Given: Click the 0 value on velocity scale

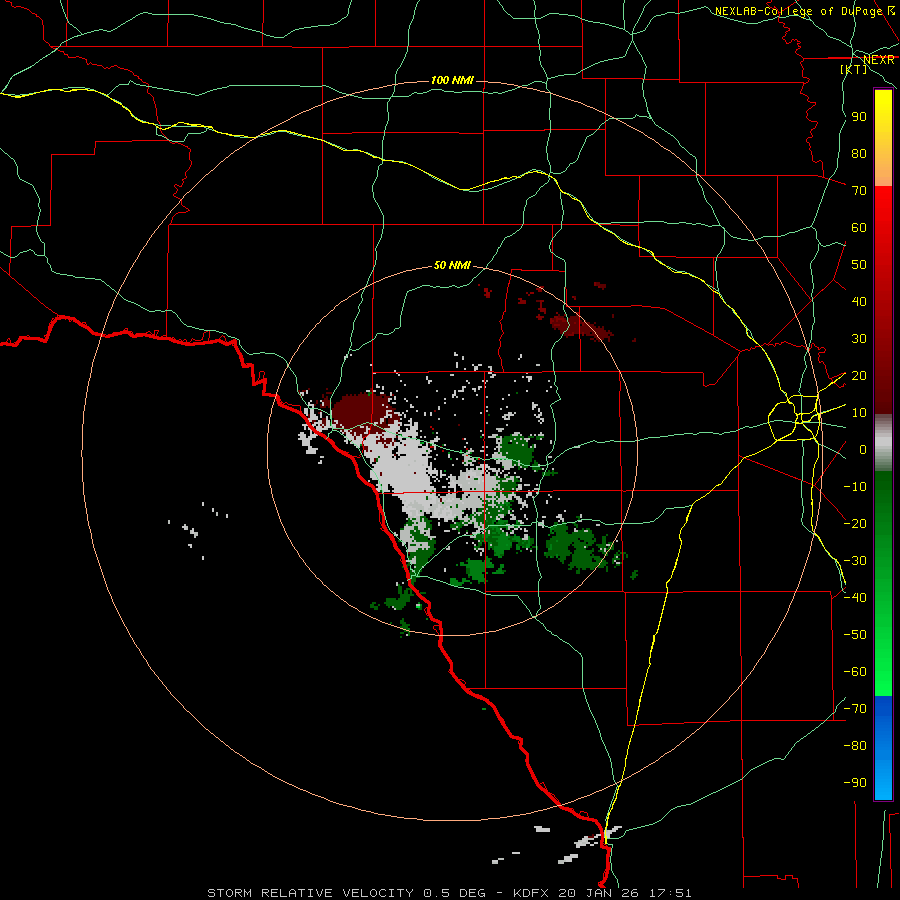Looking at the screenshot, I should (x=863, y=449).
